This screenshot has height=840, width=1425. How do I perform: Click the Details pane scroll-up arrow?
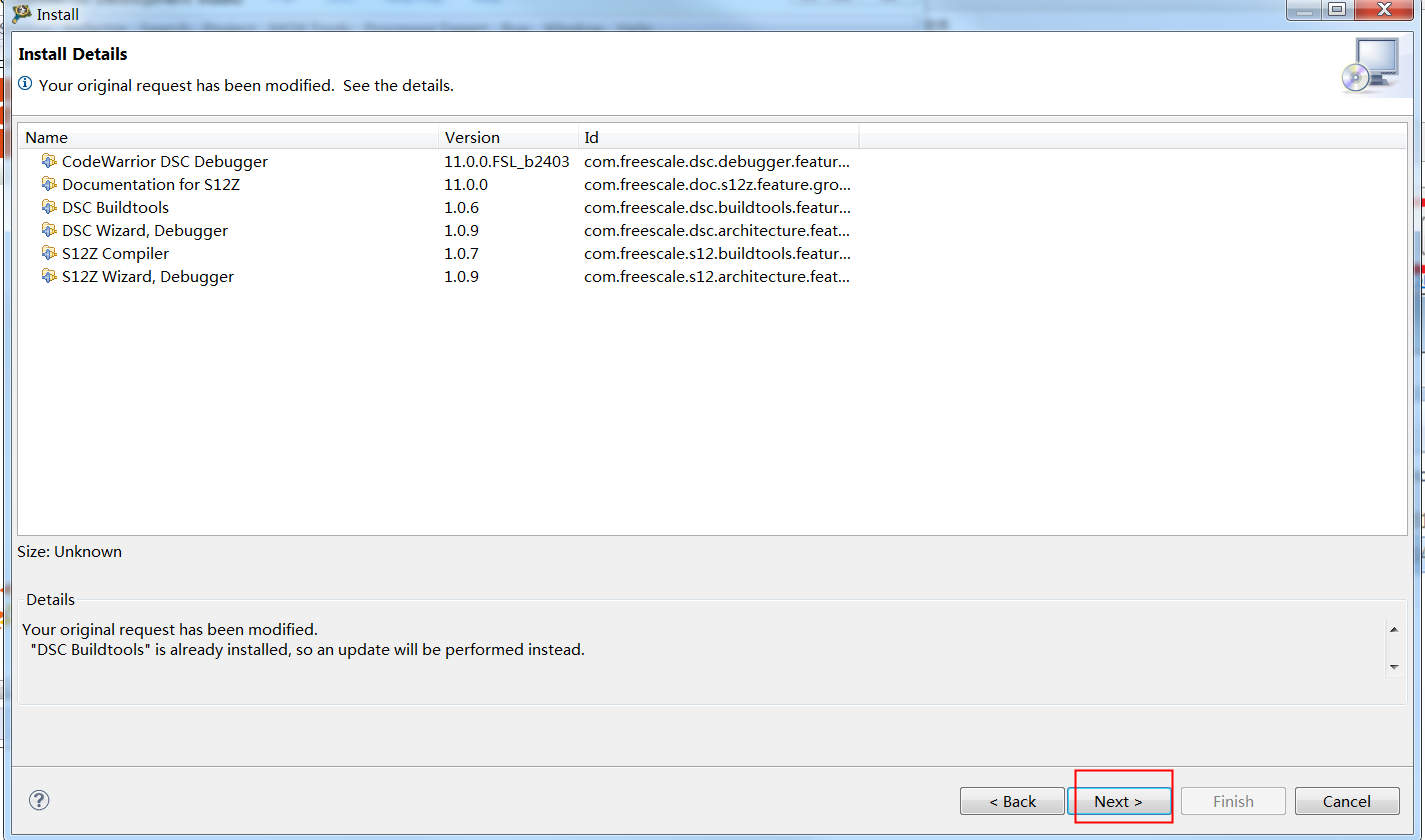(x=1395, y=629)
